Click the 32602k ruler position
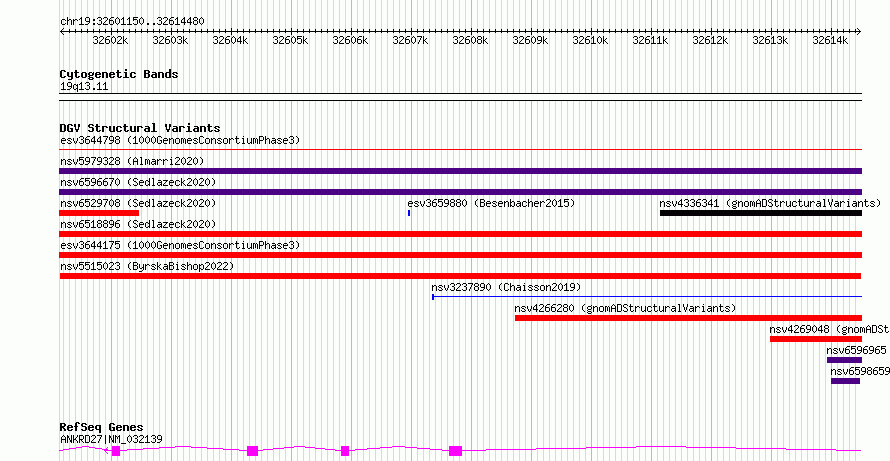The image size is (890, 461). (111, 40)
